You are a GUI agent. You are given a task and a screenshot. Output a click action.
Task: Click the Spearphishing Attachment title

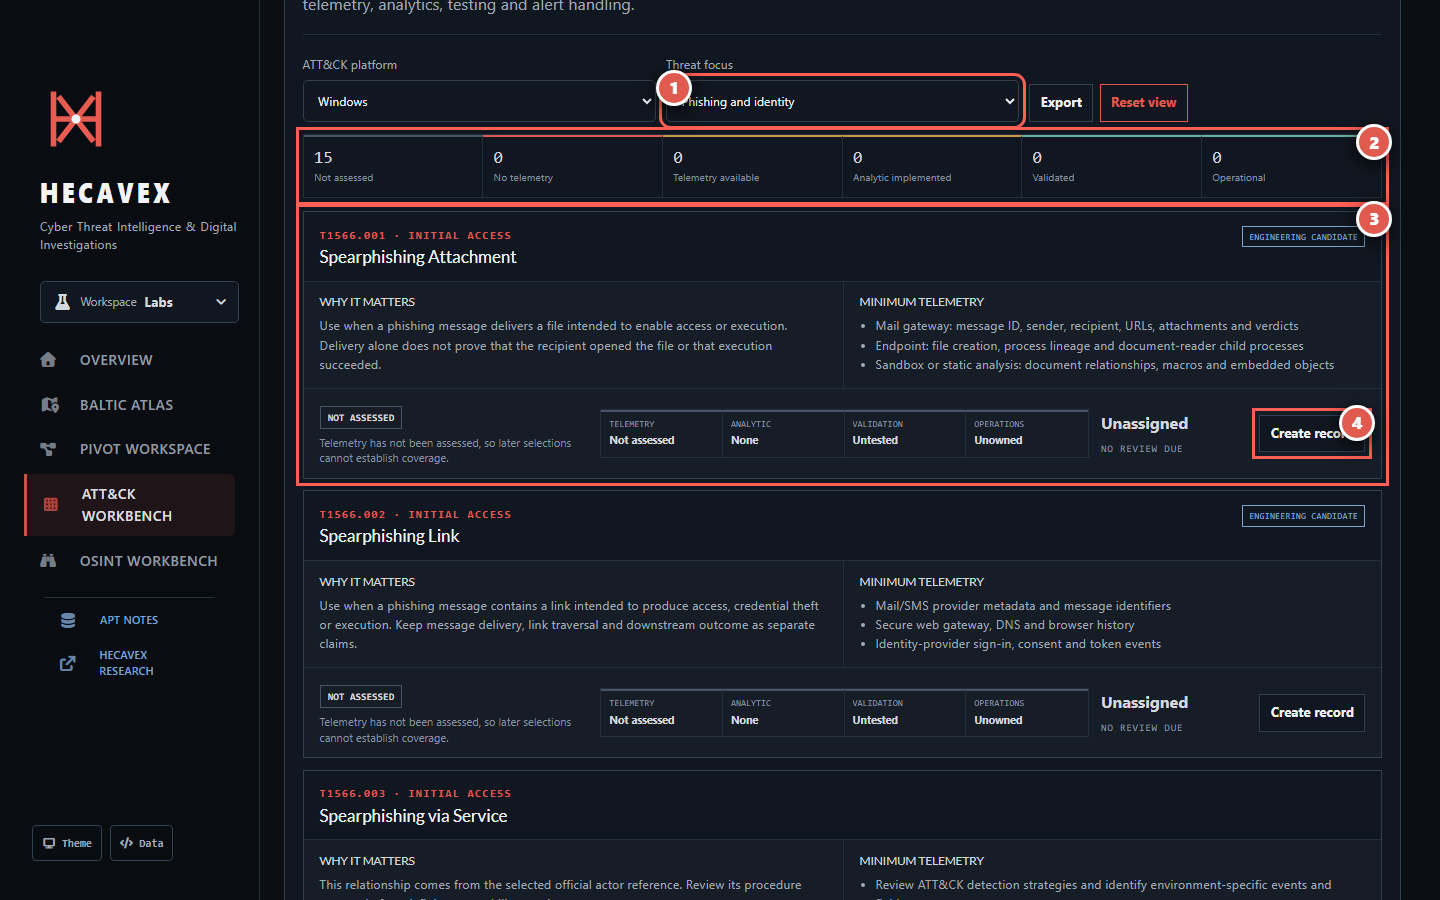coord(418,257)
